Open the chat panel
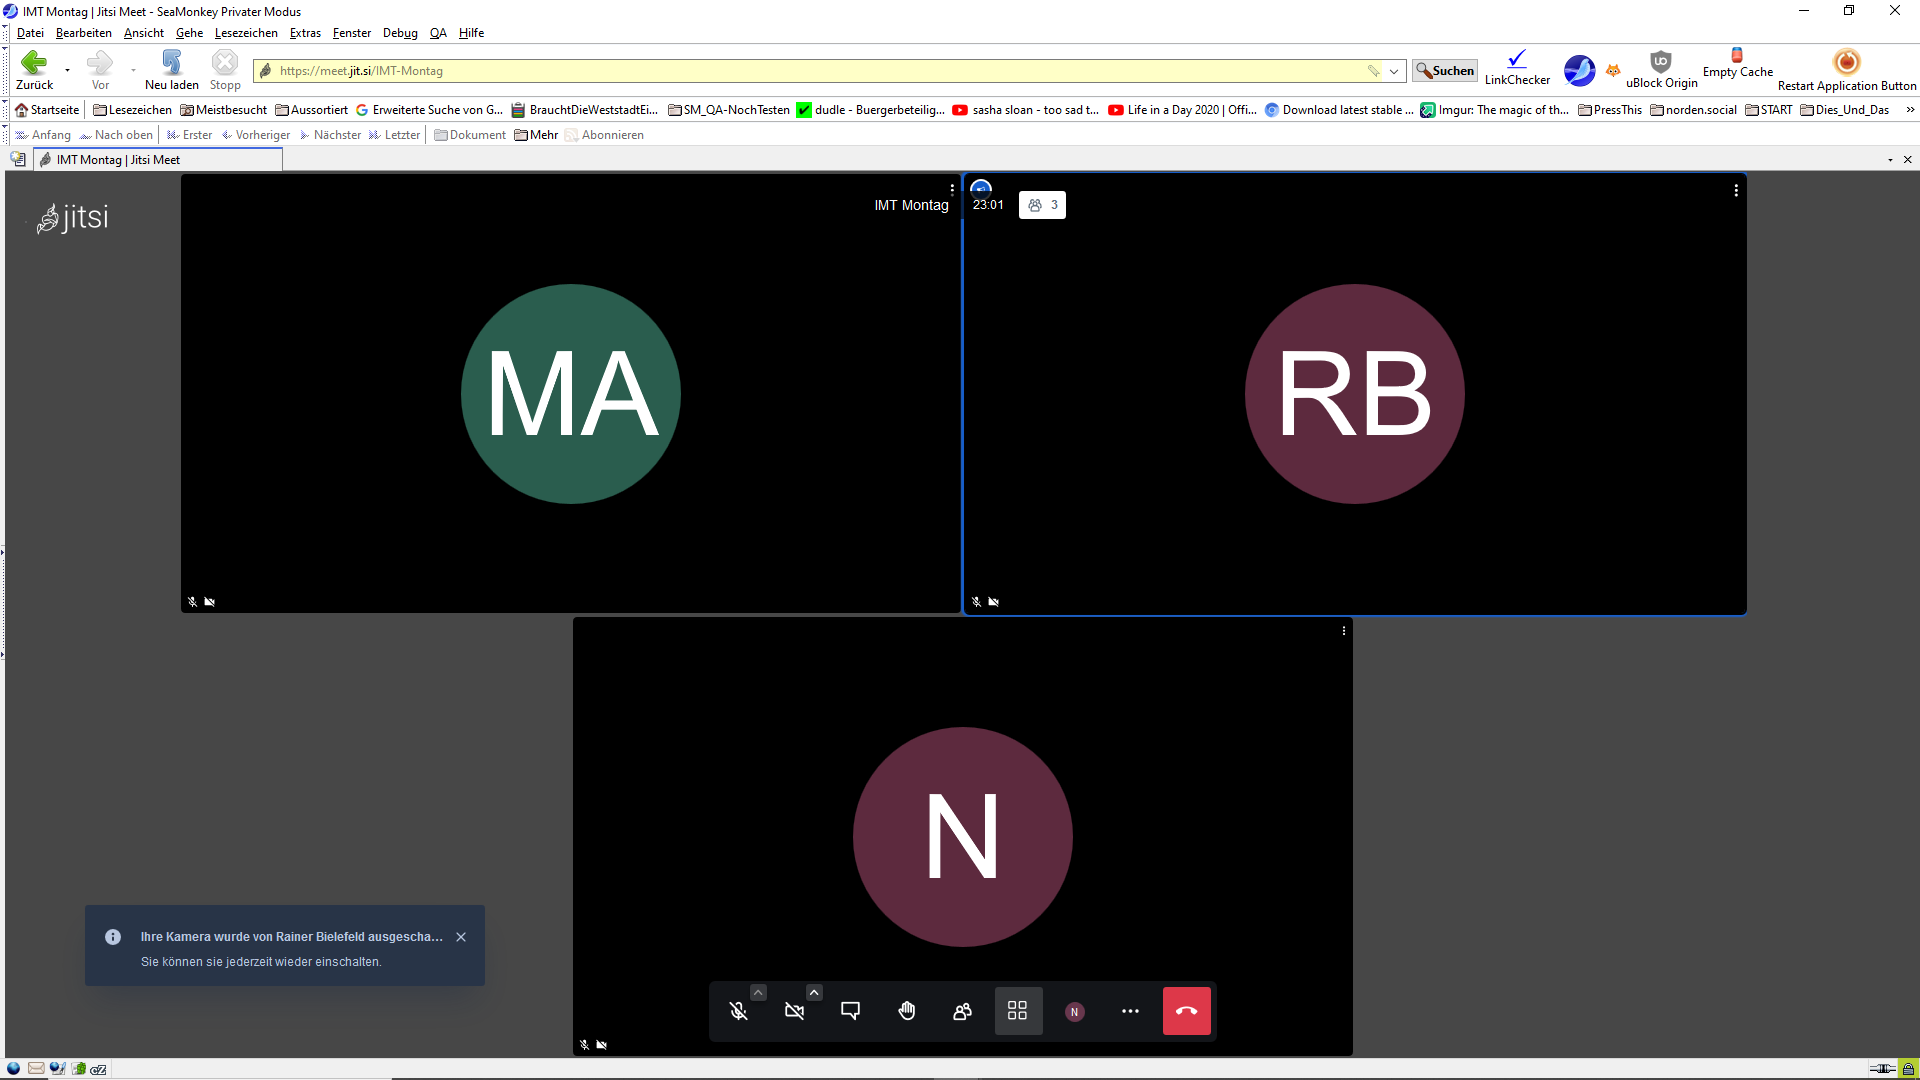The width and height of the screenshot is (1920, 1080). tap(850, 1011)
